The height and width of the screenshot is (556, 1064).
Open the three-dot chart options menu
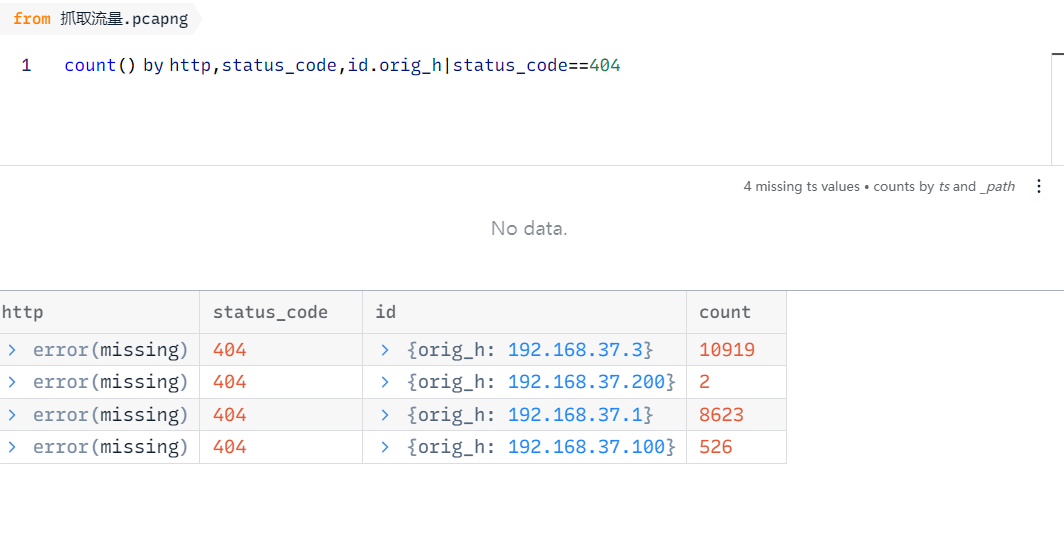point(1039,187)
